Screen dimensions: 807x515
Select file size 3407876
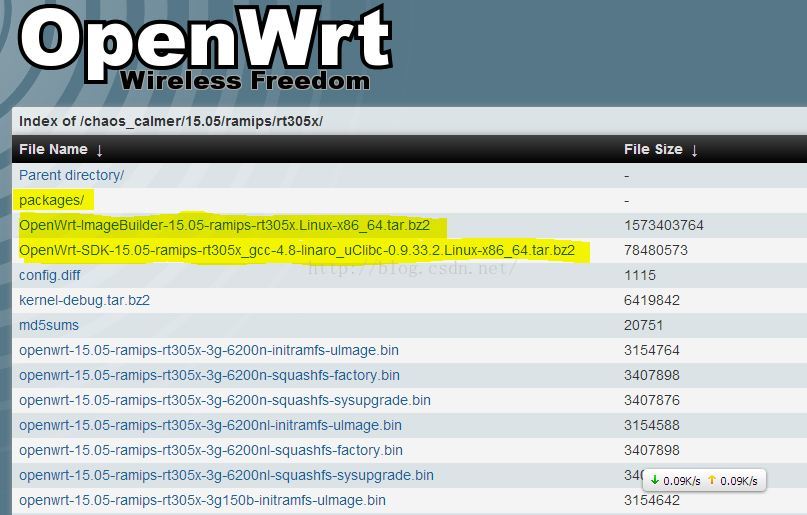coord(652,400)
